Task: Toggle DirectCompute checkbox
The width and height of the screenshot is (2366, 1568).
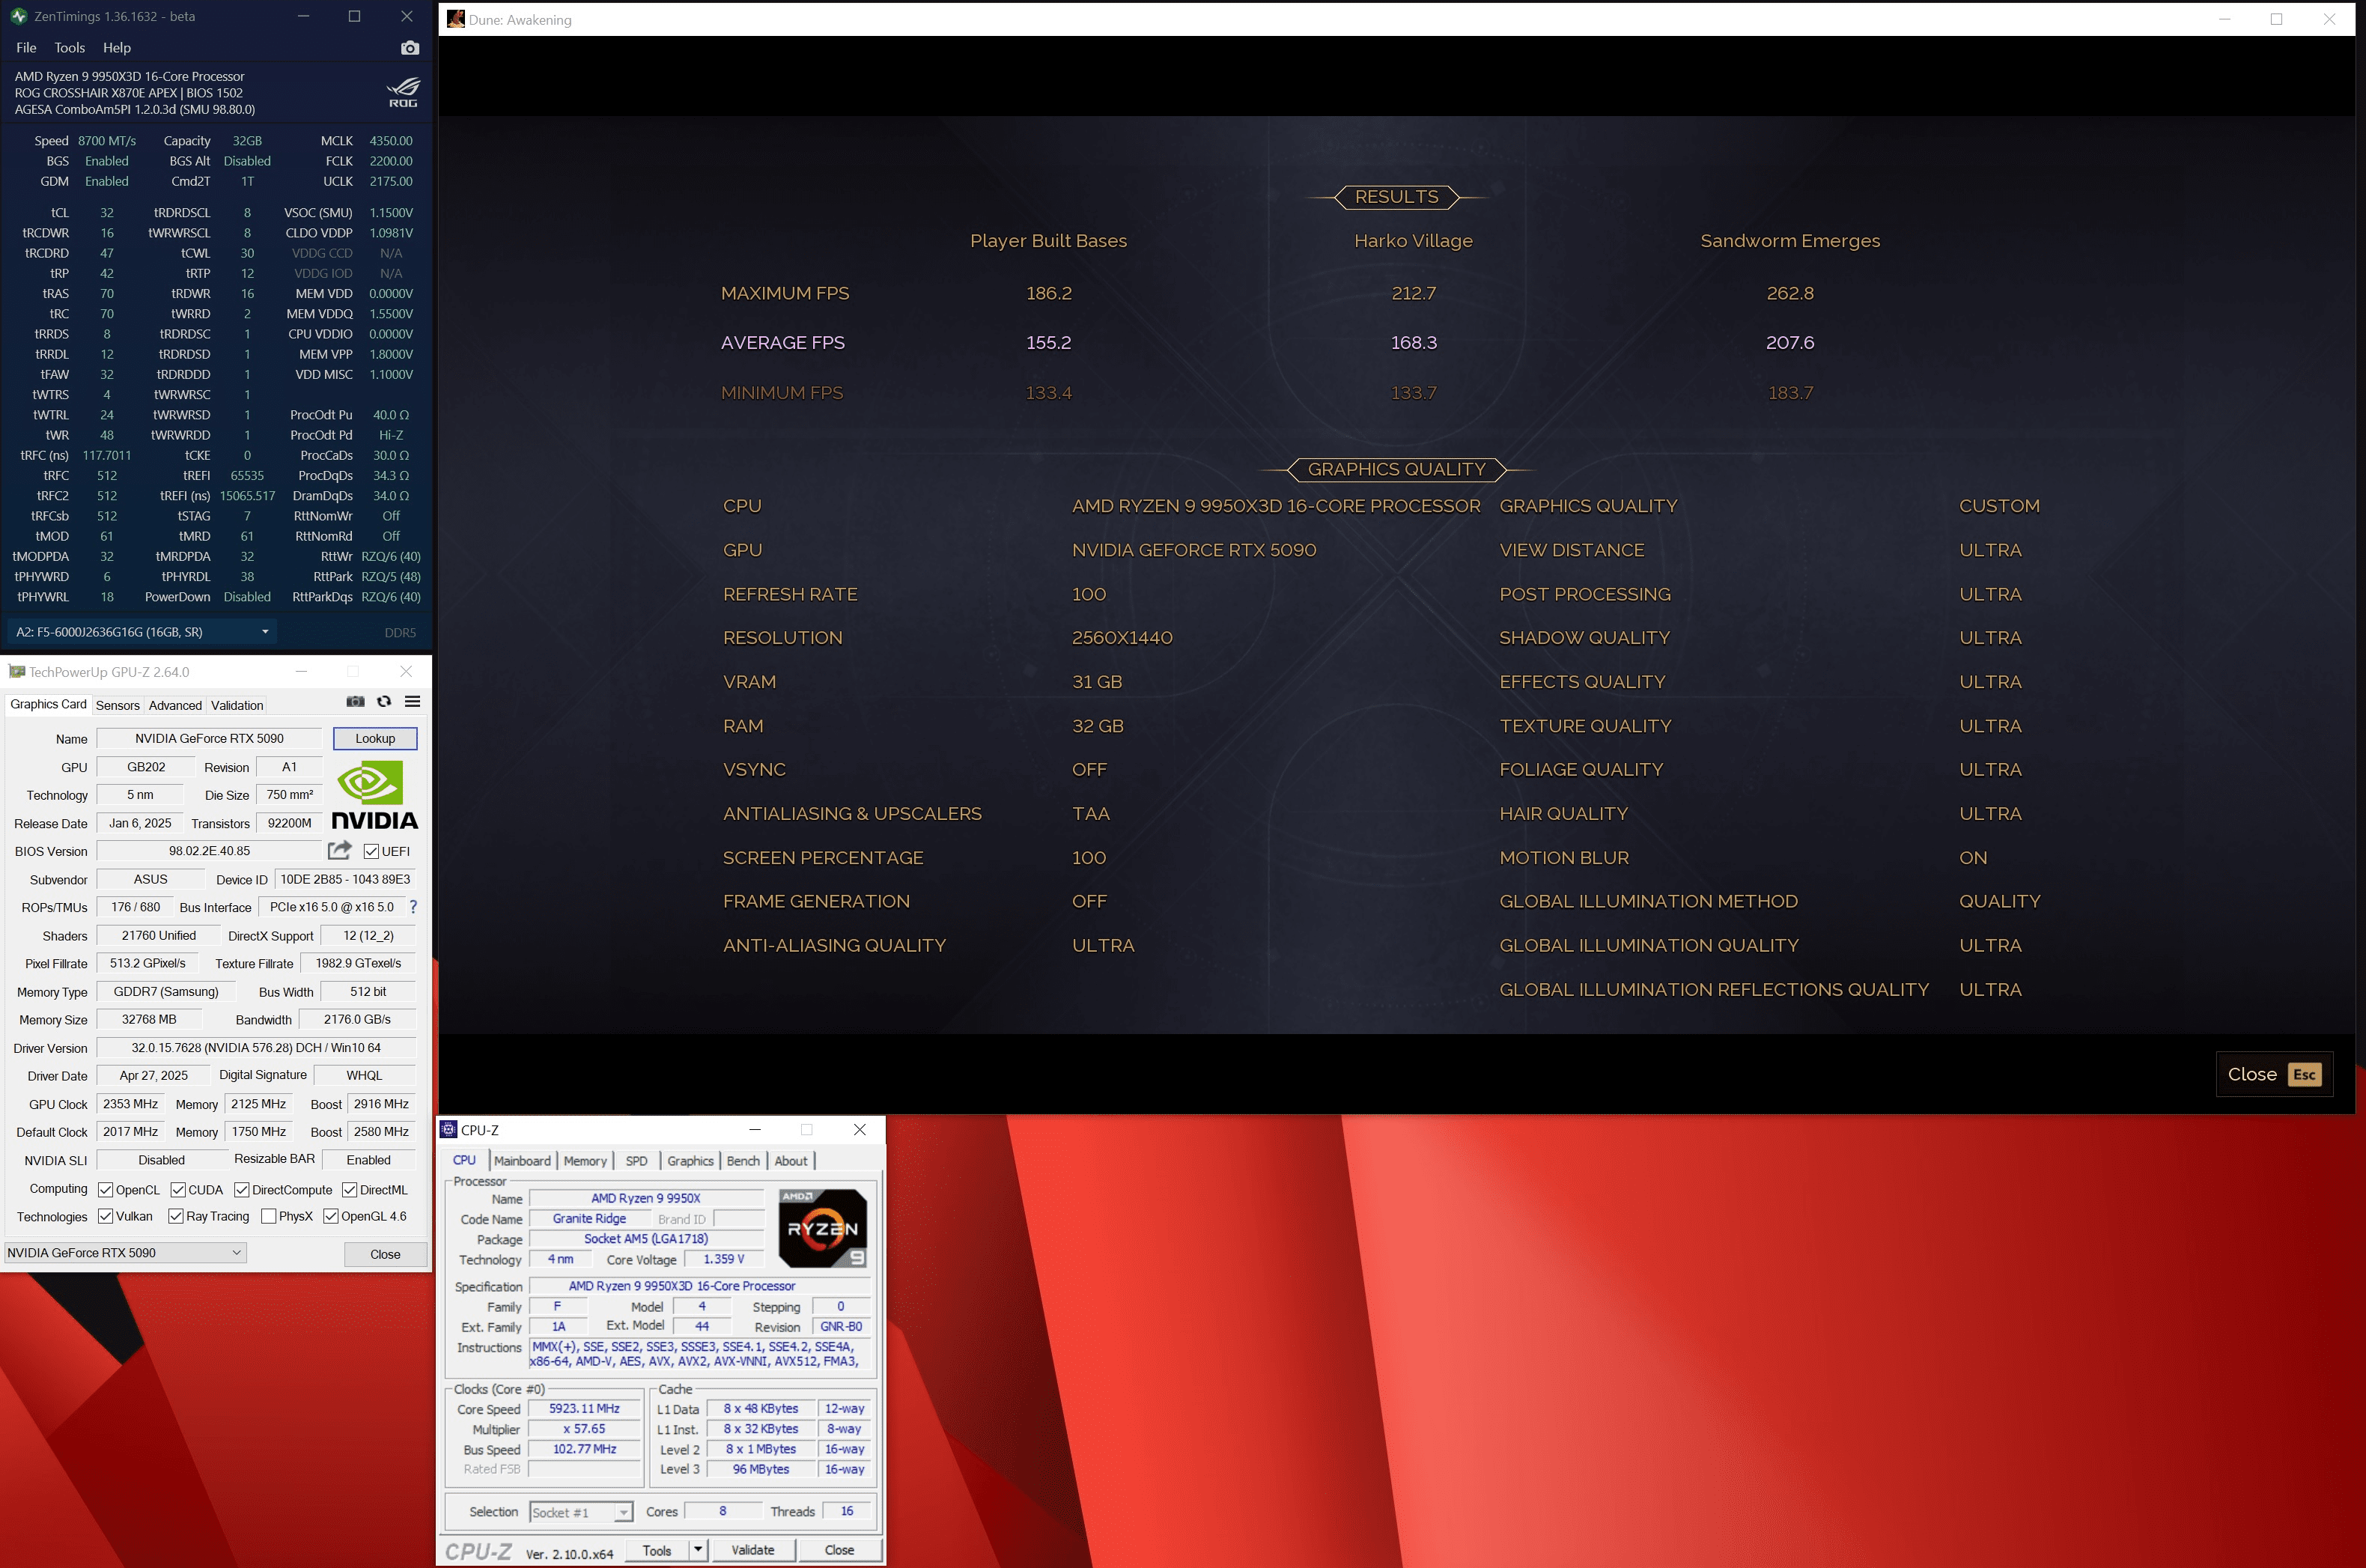Action: pyautogui.click(x=241, y=1190)
